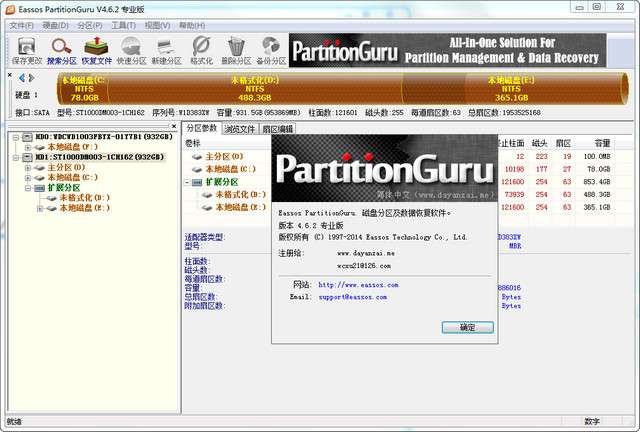
Task: Open the 工具(T) menu
Action: click(124, 25)
